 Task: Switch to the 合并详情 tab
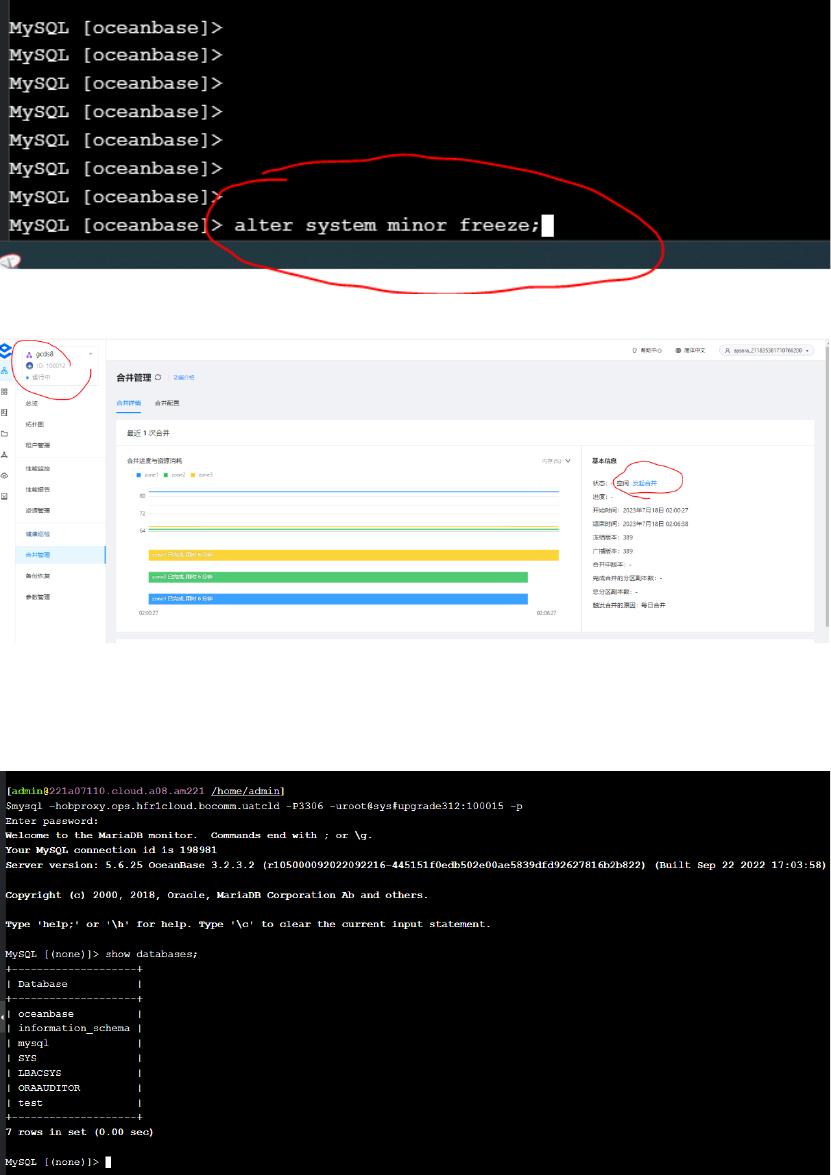coord(128,403)
